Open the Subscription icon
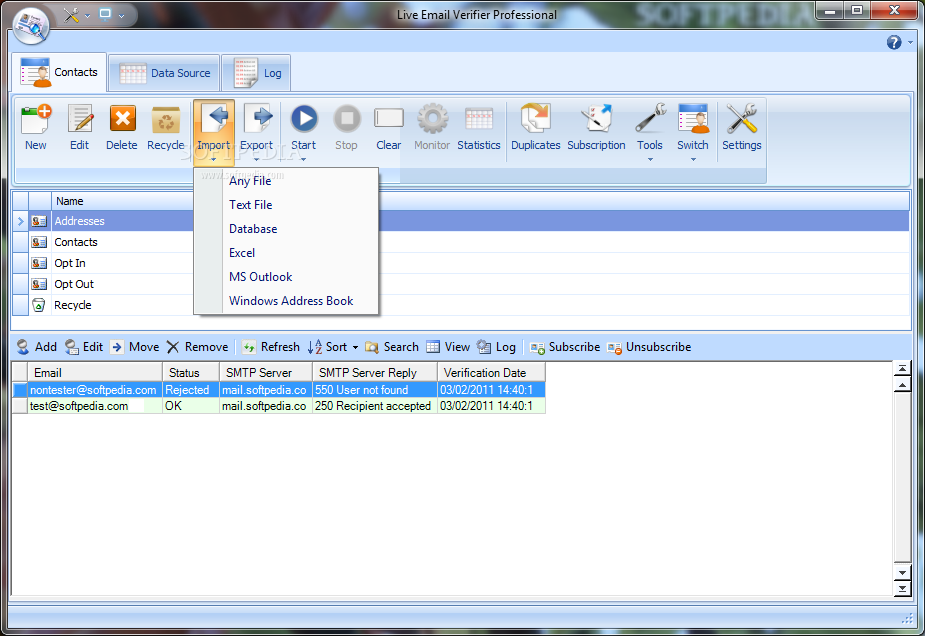This screenshot has width=925, height=636. point(596,119)
